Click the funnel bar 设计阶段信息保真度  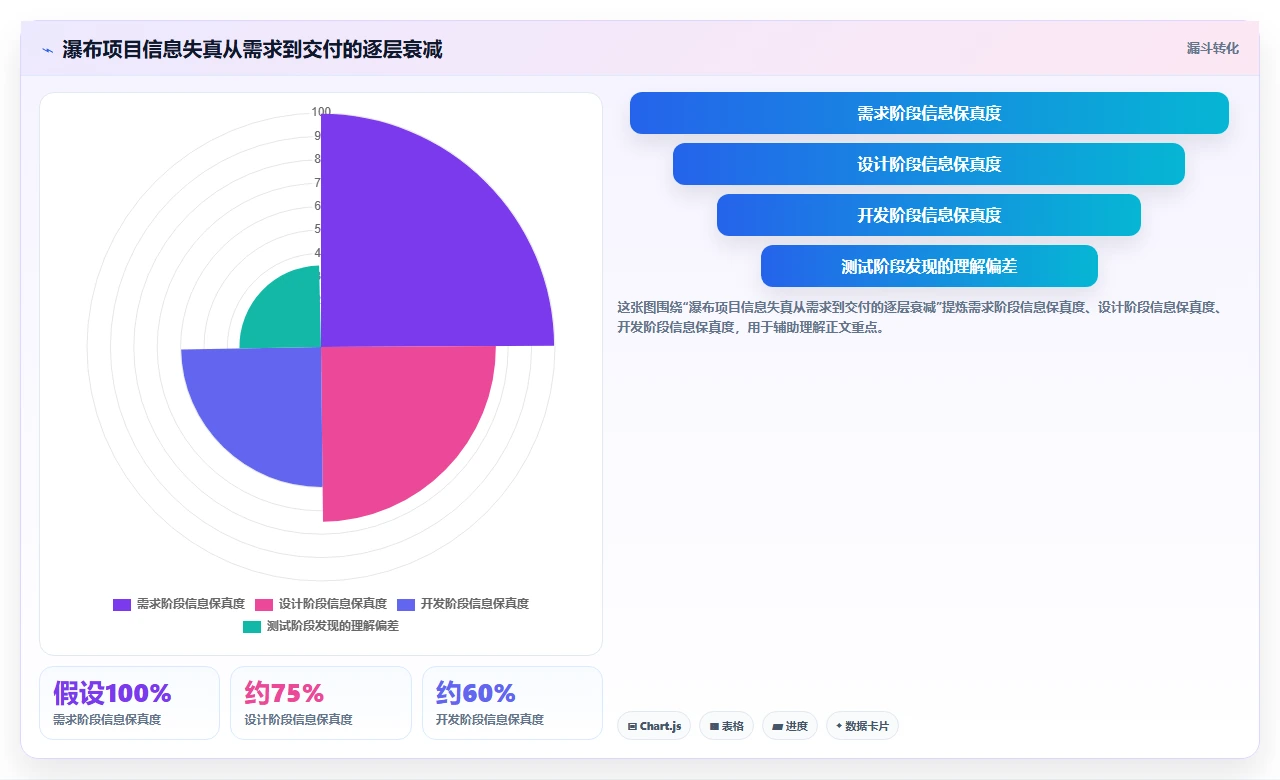point(929,164)
